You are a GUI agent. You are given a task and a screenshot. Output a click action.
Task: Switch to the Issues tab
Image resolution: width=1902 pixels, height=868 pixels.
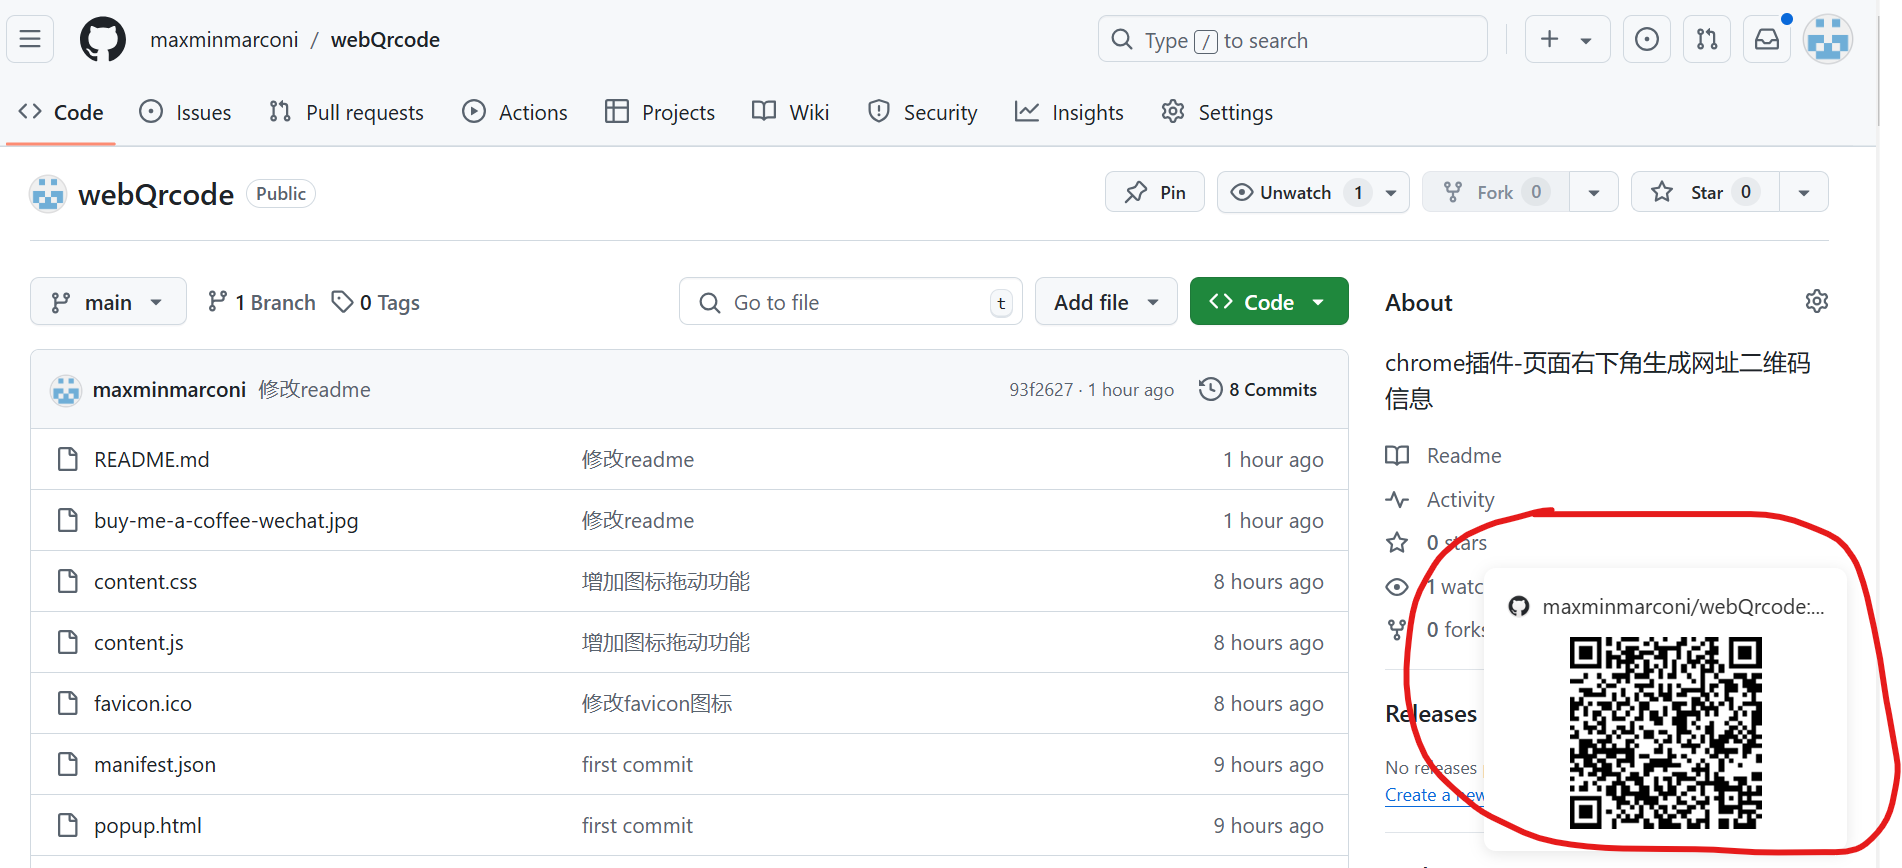[185, 112]
